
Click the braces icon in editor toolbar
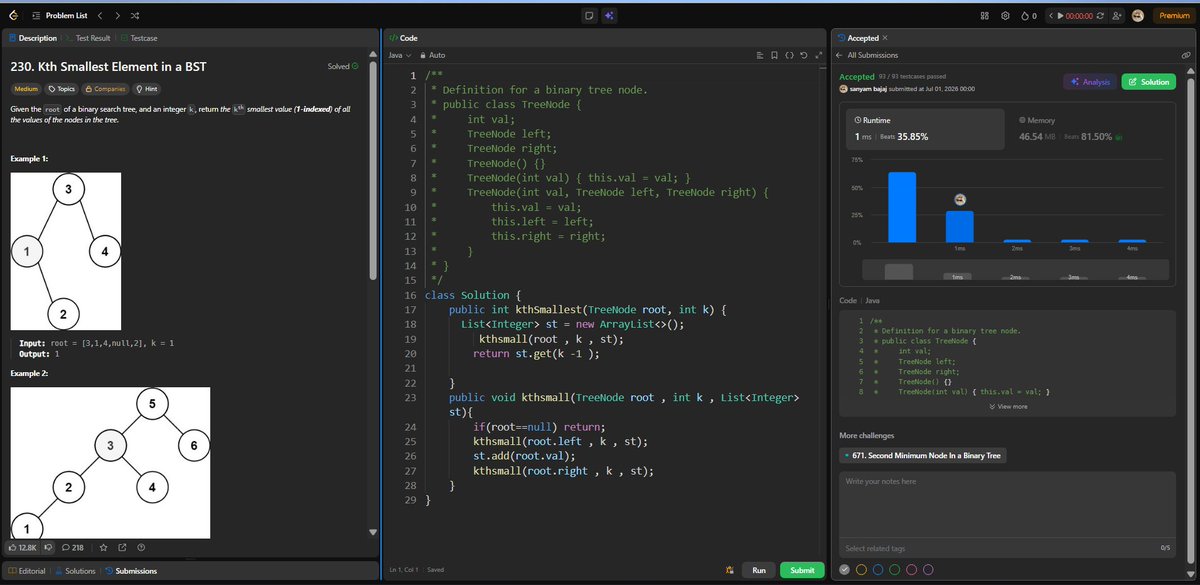tap(790, 54)
